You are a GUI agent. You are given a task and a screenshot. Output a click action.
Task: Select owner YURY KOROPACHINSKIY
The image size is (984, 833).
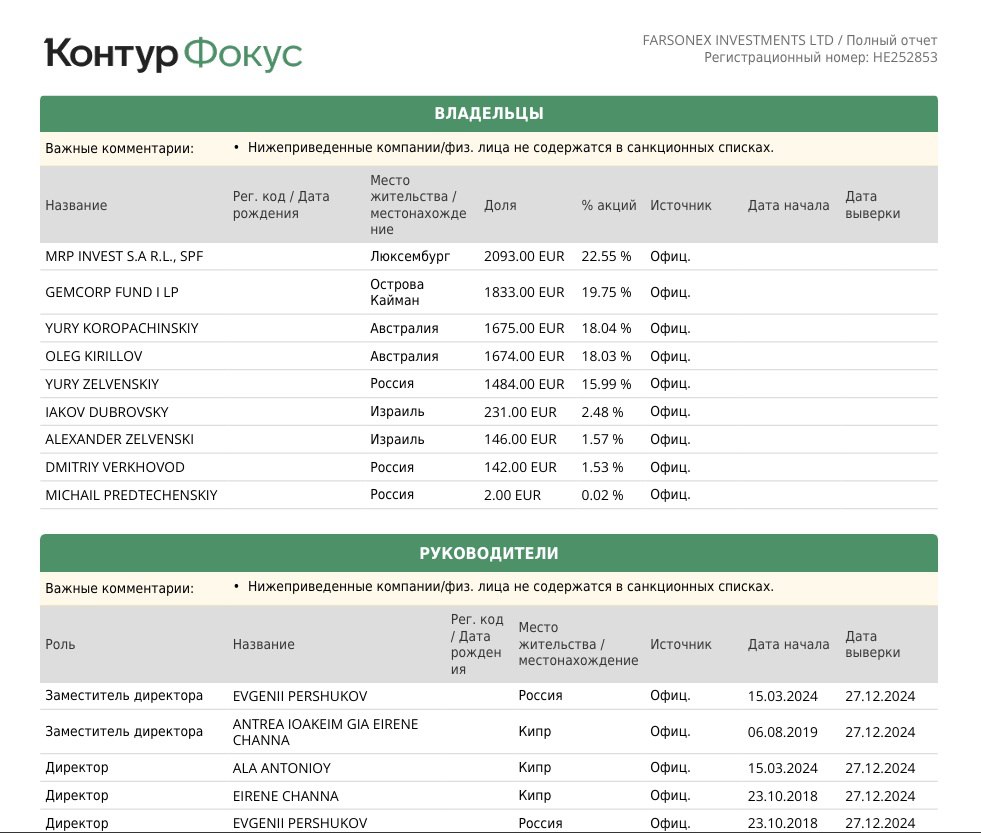[122, 328]
